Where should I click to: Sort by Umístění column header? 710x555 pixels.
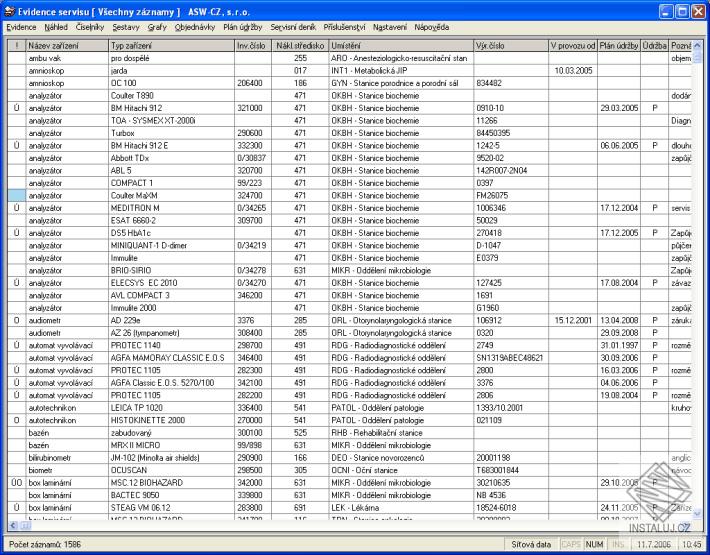[x=401, y=46]
